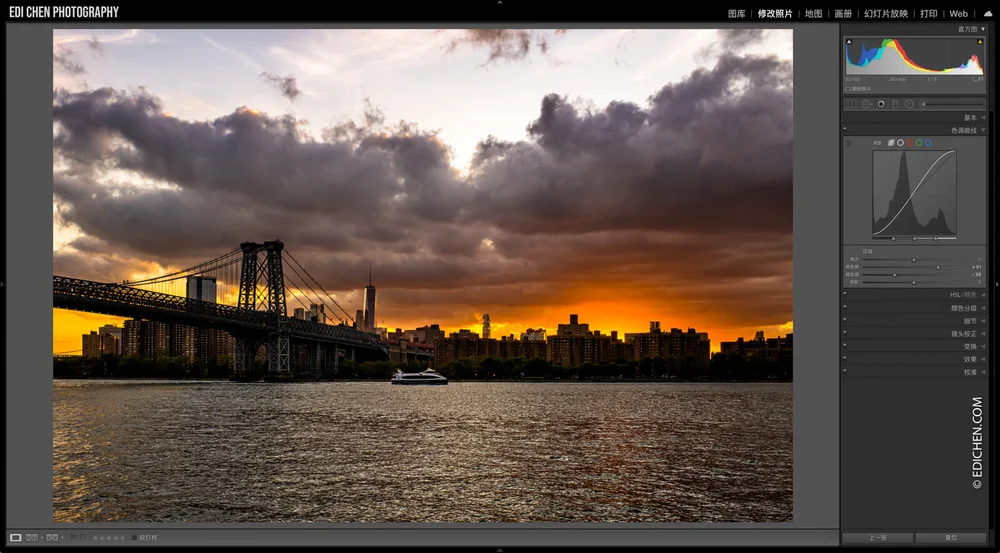Click the 亮色调 slider handle at +51

pyautogui.click(x=938, y=267)
